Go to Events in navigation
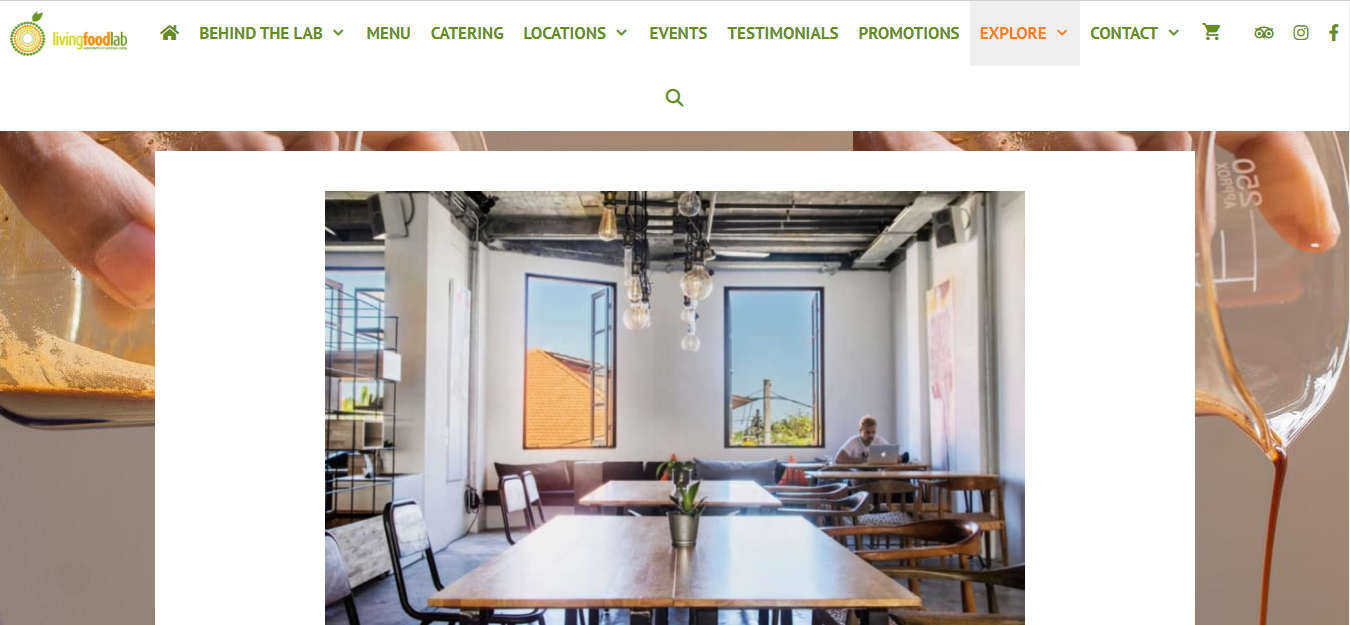This screenshot has width=1350, height=625. [678, 33]
